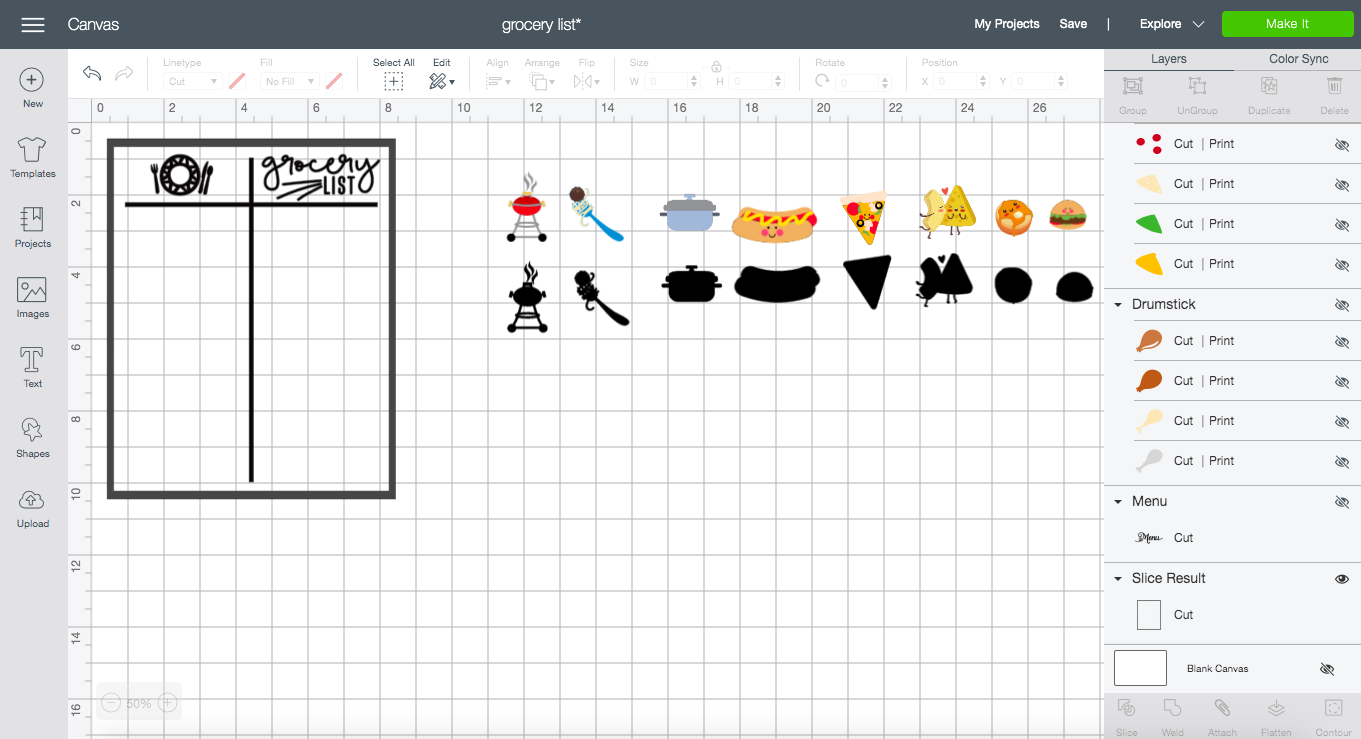Open My Projects
Image resolution: width=1361 pixels, height=739 pixels.
[x=1007, y=24]
